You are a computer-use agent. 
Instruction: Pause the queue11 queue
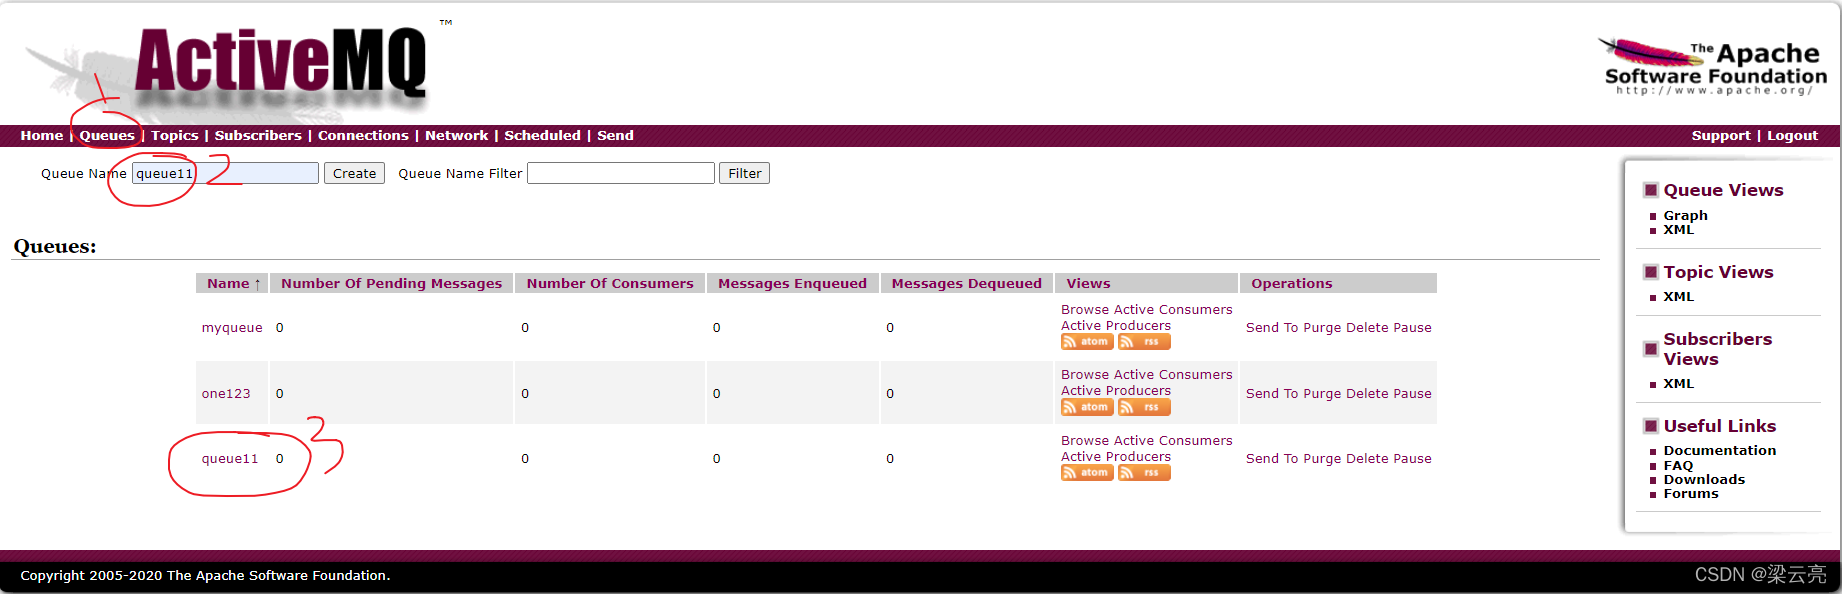click(1412, 458)
